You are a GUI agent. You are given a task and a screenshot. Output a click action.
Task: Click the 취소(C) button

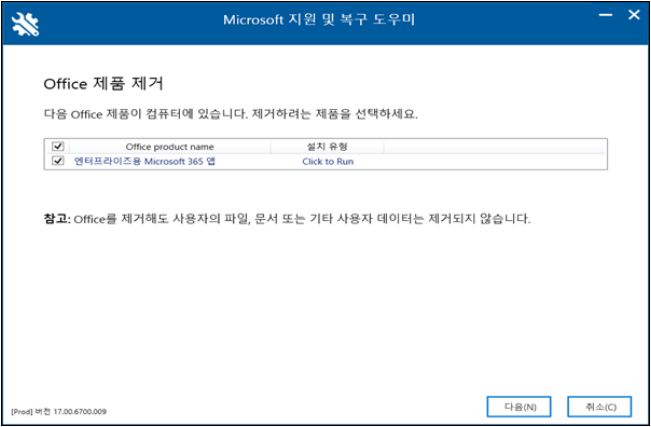pos(600,407)
